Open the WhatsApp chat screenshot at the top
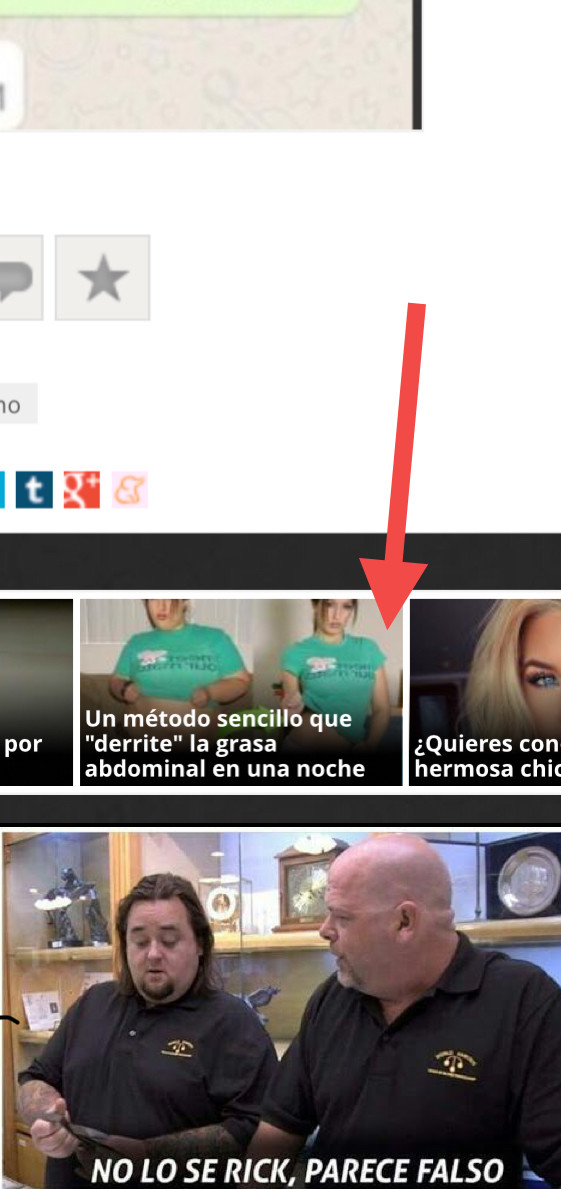Image resolution: width=561 pixels, height=1189 pixels. tap(210, 64)
